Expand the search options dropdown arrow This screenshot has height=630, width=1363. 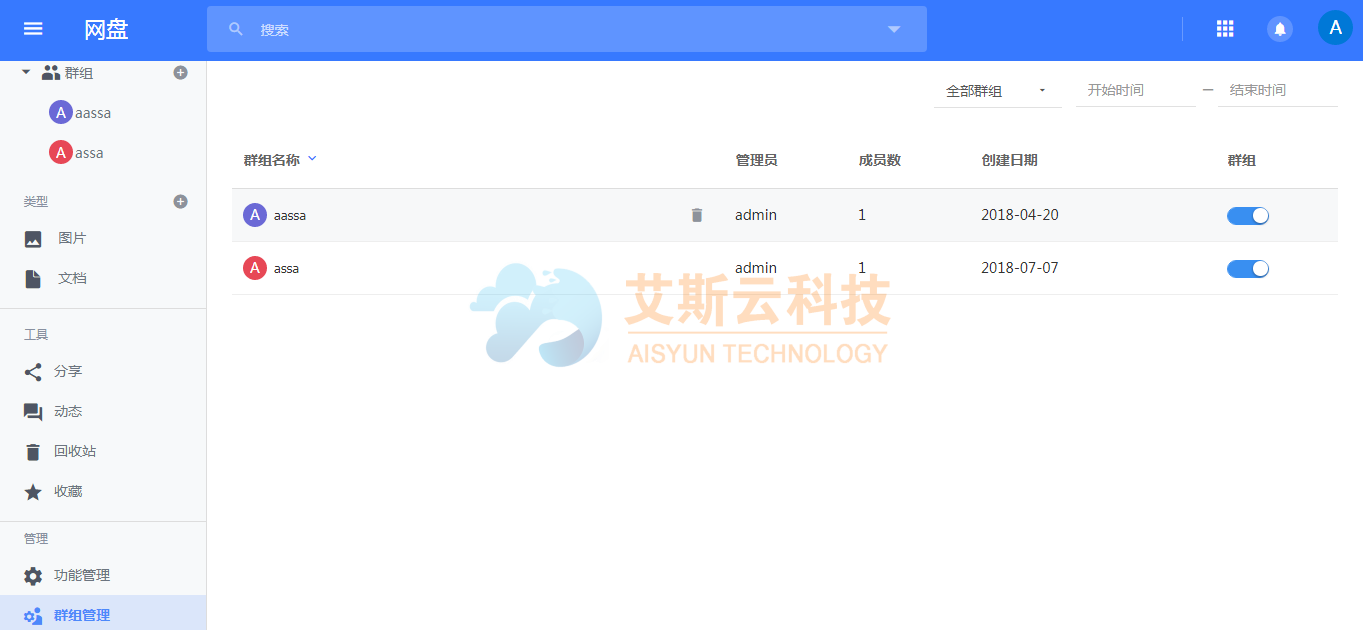tap(894, 29)
